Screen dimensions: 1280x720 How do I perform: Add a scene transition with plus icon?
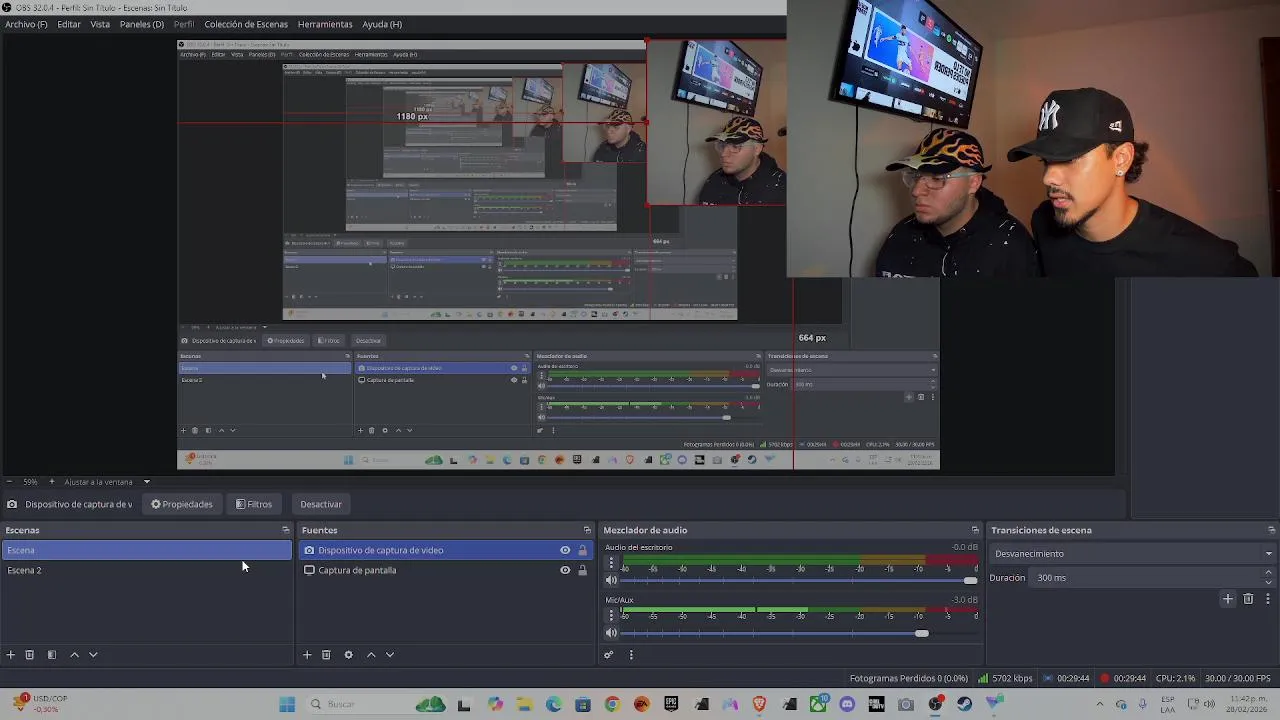pos(1228,599)
